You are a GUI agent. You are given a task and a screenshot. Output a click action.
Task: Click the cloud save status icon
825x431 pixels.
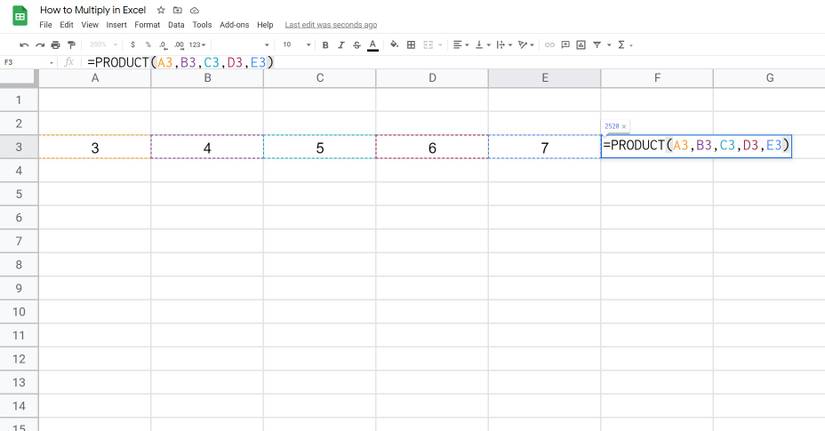pyautogui.click(x=195, y=10)
